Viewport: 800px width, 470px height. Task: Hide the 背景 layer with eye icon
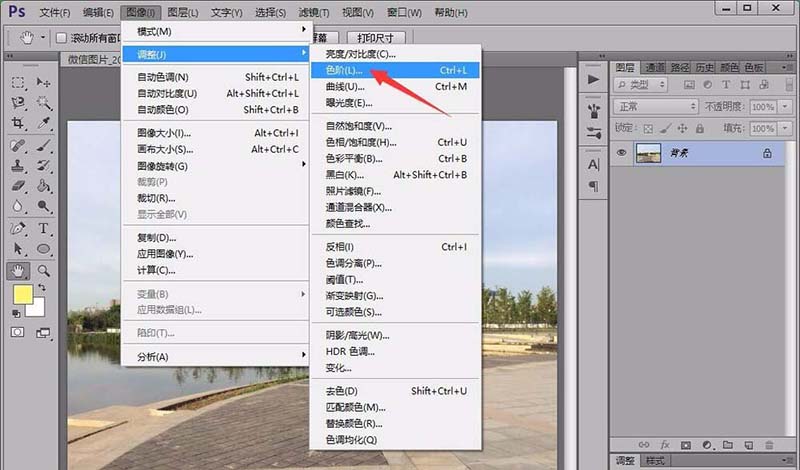pos(621,153)
